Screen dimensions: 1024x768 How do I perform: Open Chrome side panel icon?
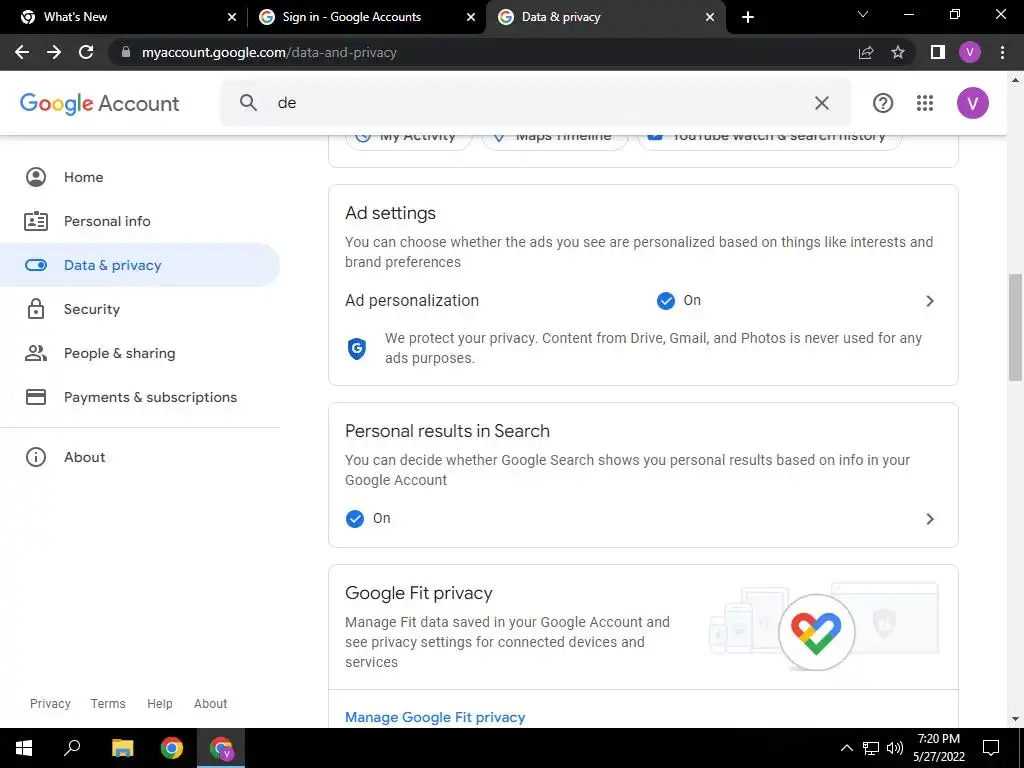pyautogui.click(x=938, y=52)
